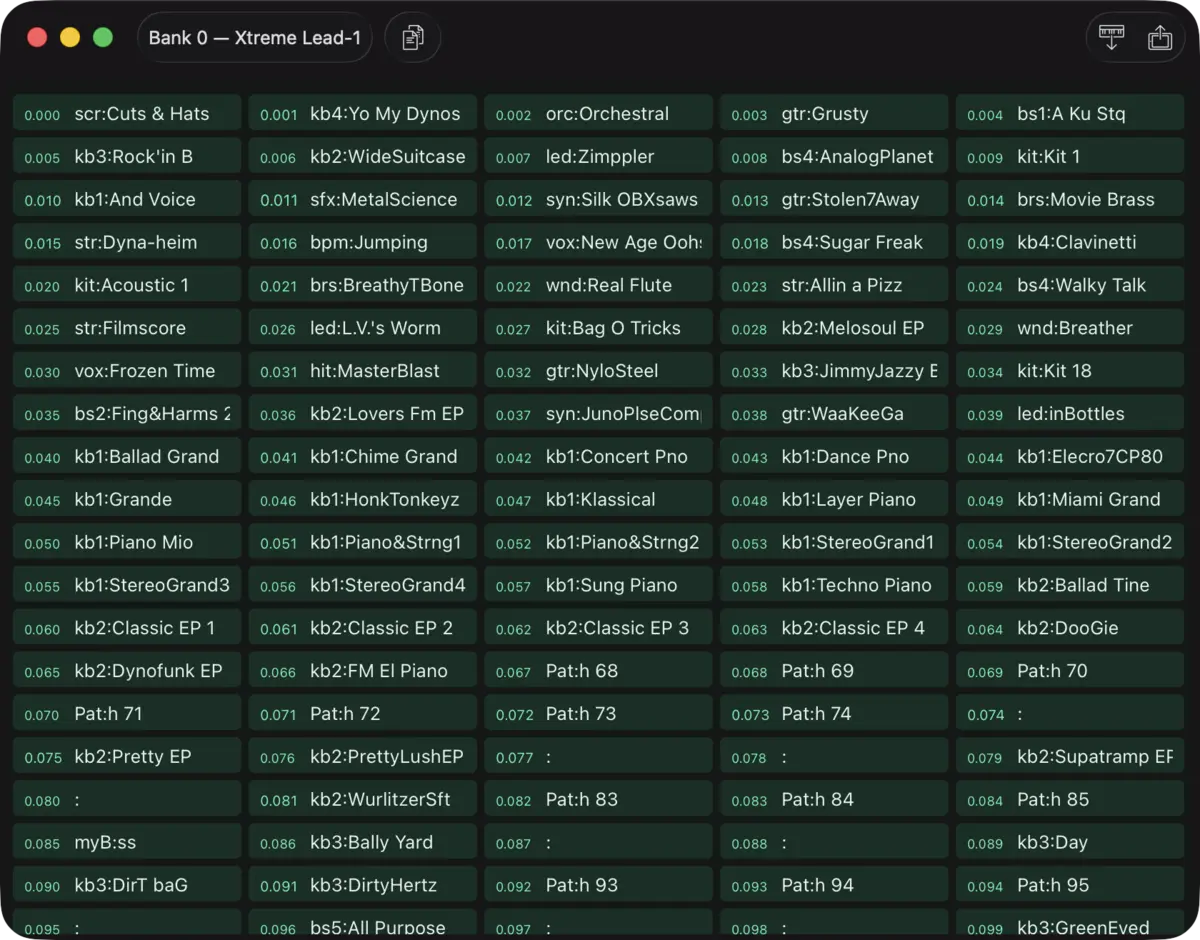Select kb1:Piano Mio patch
This screenshot has width=1200, height=940.
tap(127, 543)
